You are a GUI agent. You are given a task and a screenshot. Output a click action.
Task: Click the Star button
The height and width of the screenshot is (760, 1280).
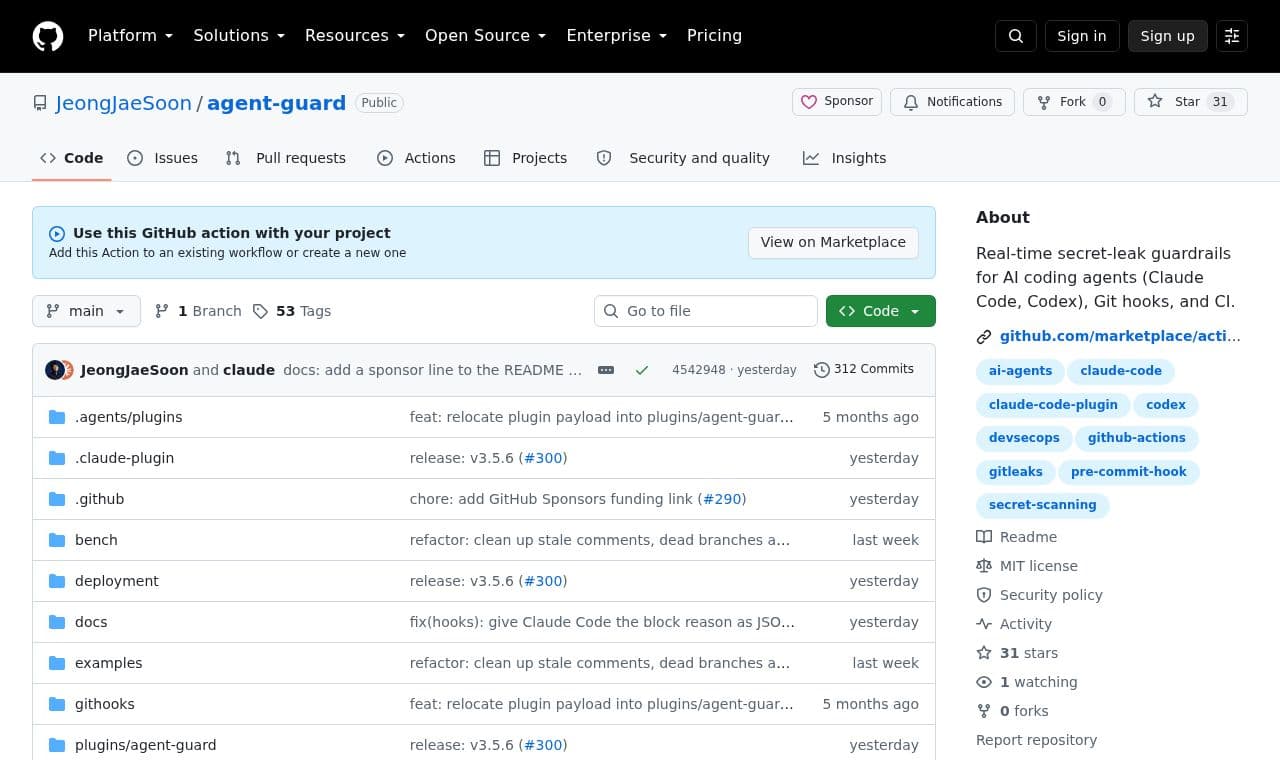1190,102
